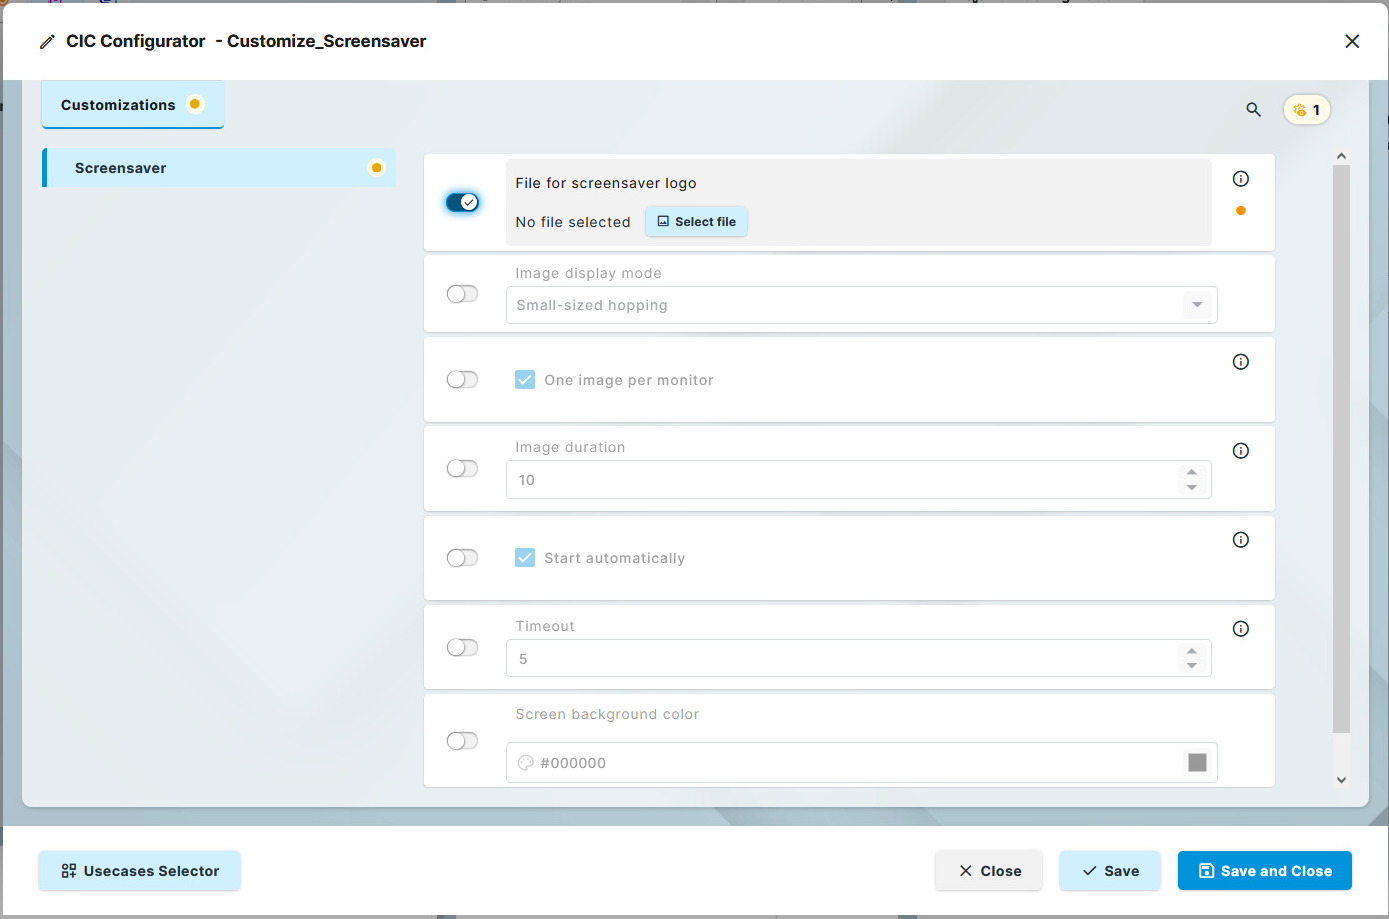The width and height of the screenshot is (1389, 919).
Task: Switch to the Customizations tab
Action: (132, 105)
